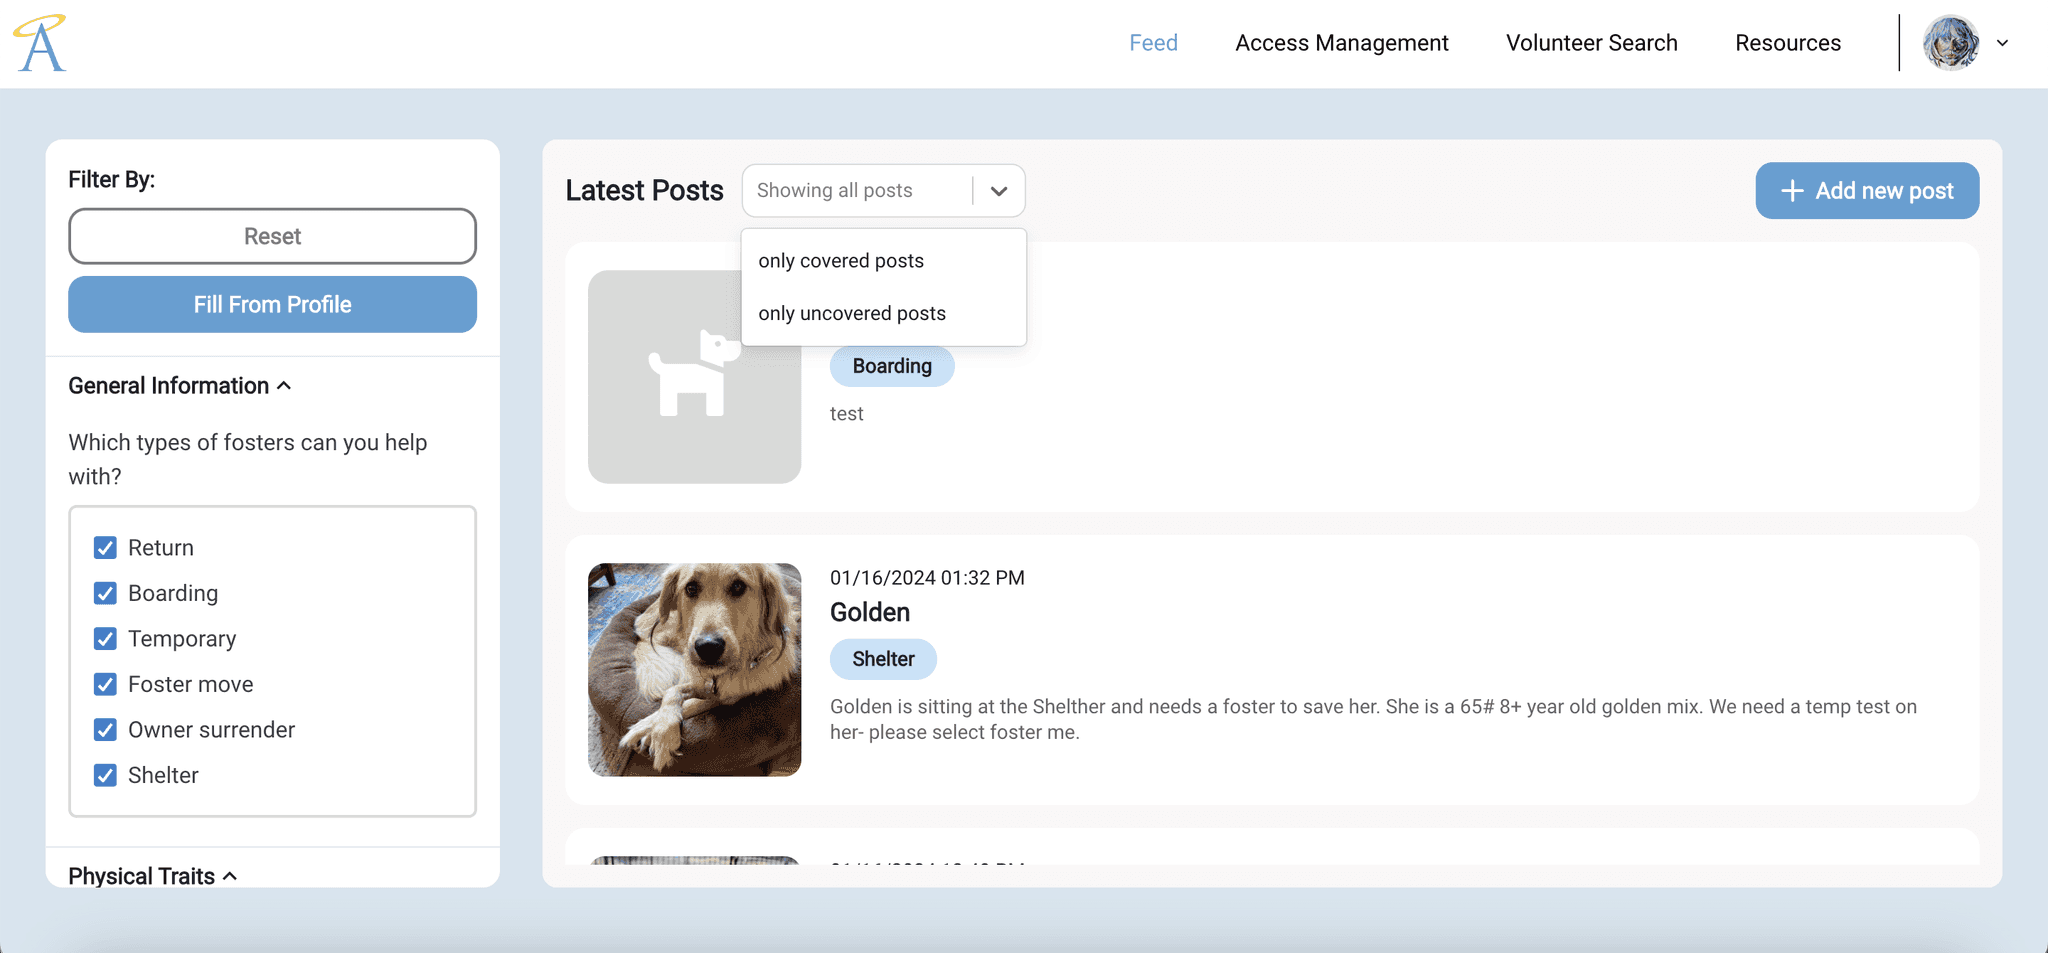
Task: Click the dog placeholder image
Action: (694, 377)
